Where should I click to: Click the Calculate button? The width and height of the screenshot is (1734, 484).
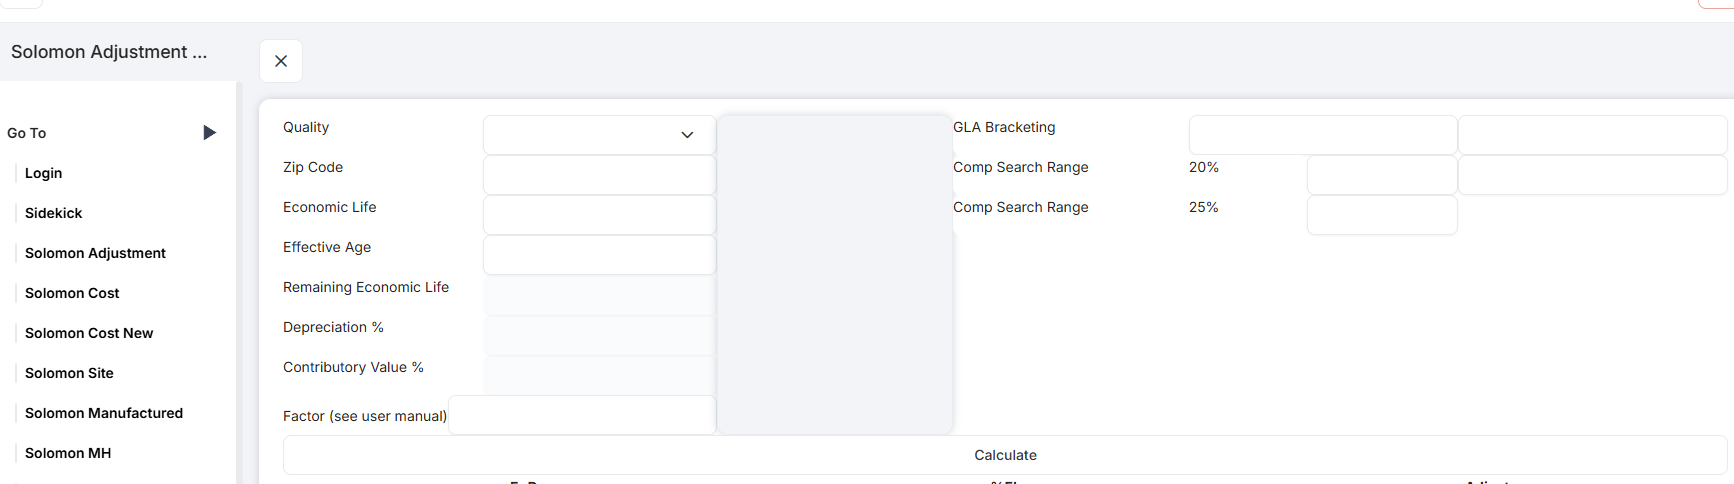[x=1005, y=455]
